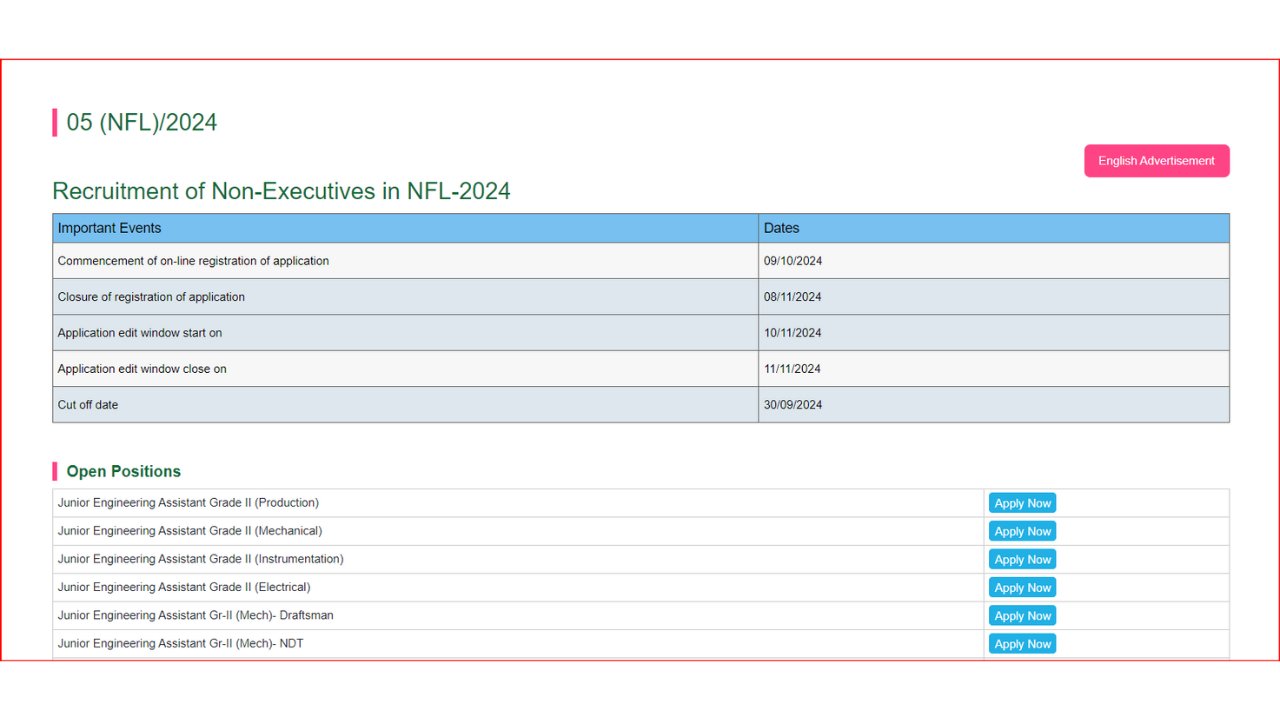
Task: Apply Now for Grade II (Production)
Action: click(x=1022, y=503)
